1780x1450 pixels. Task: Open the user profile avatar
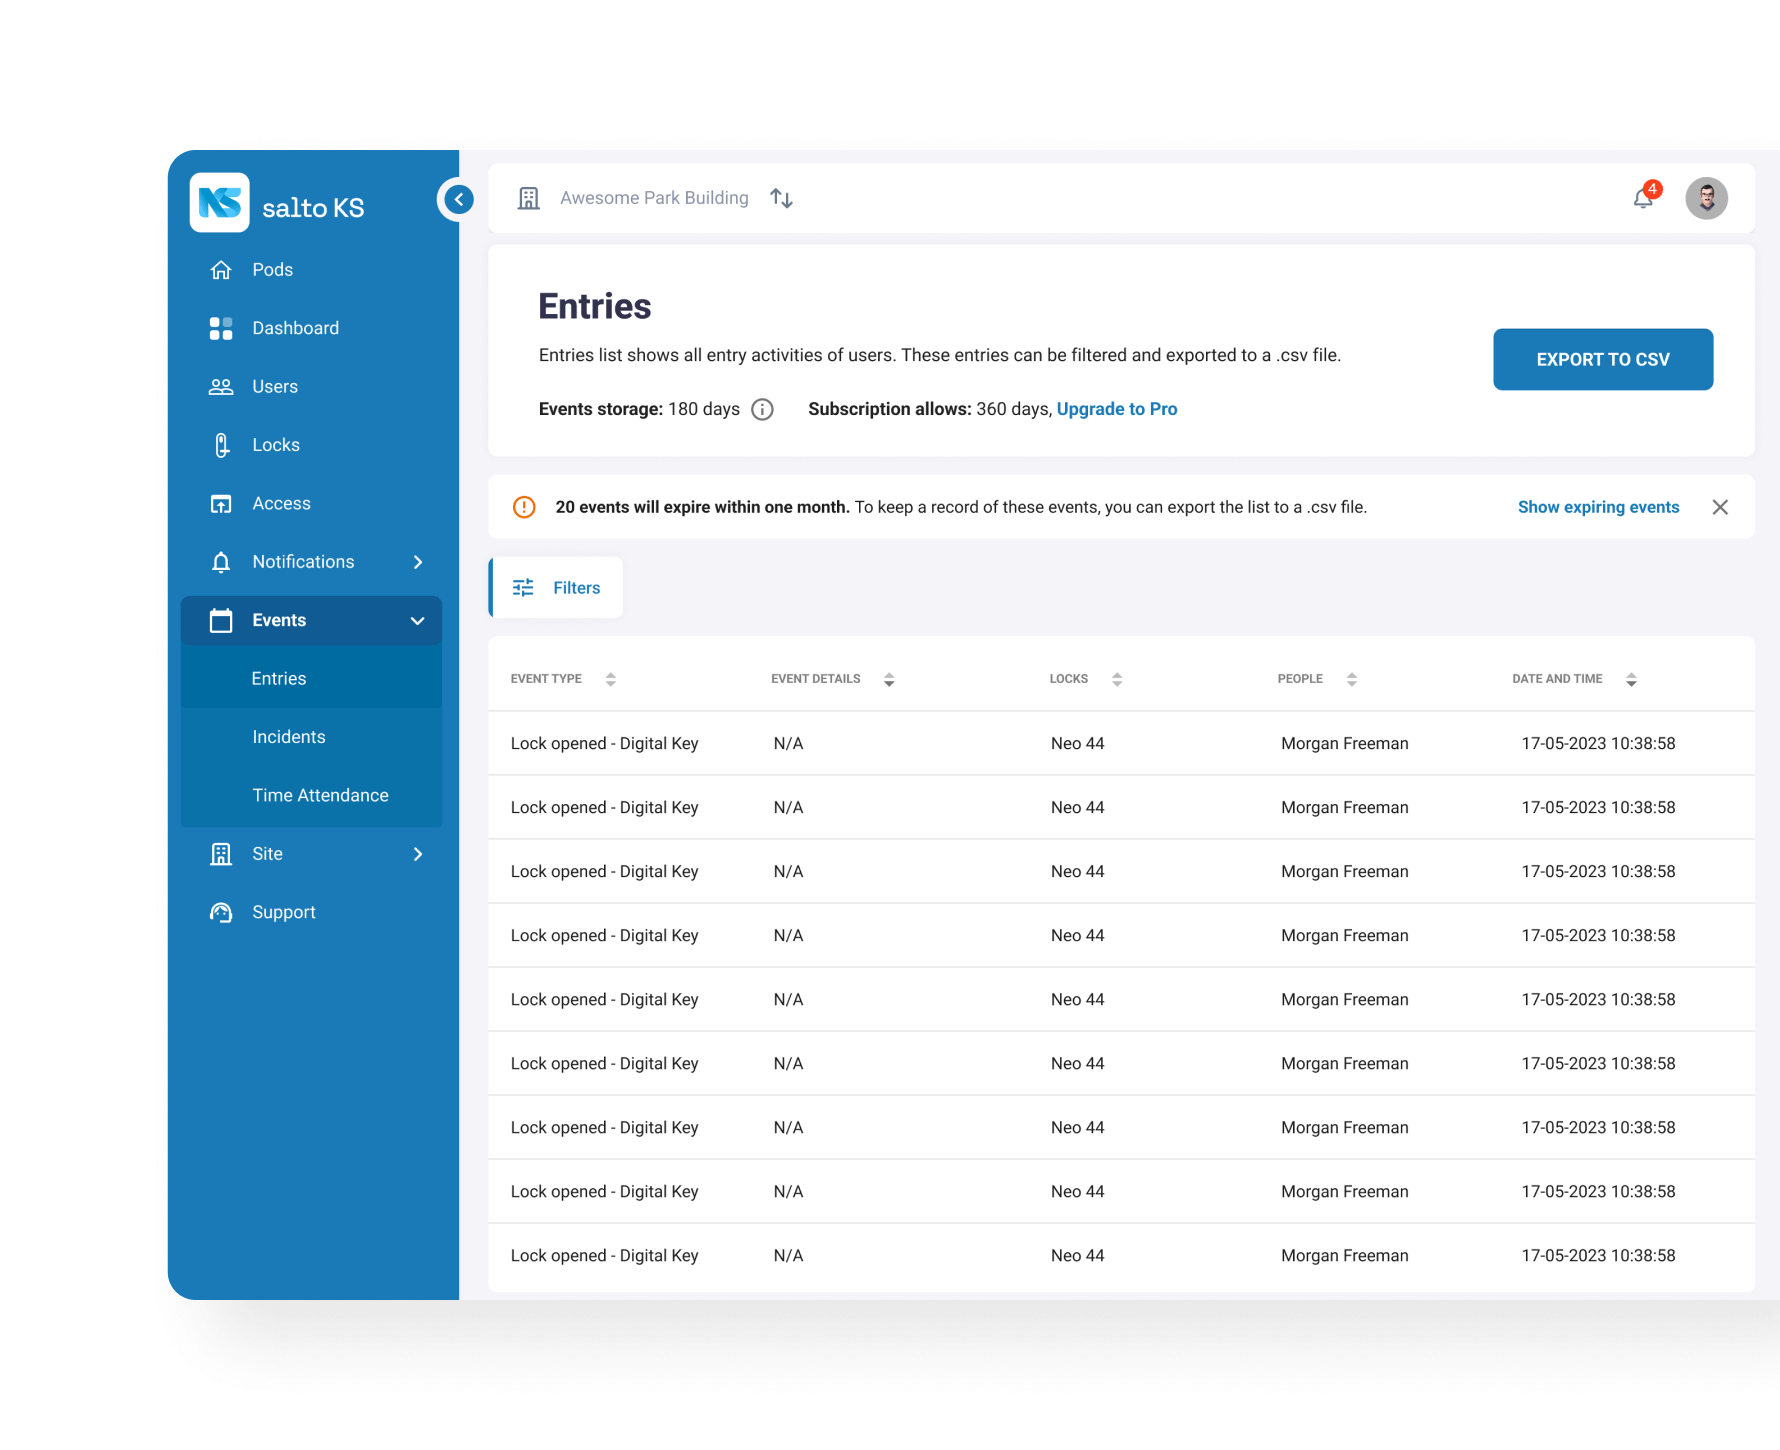[x=1706, y=198]
